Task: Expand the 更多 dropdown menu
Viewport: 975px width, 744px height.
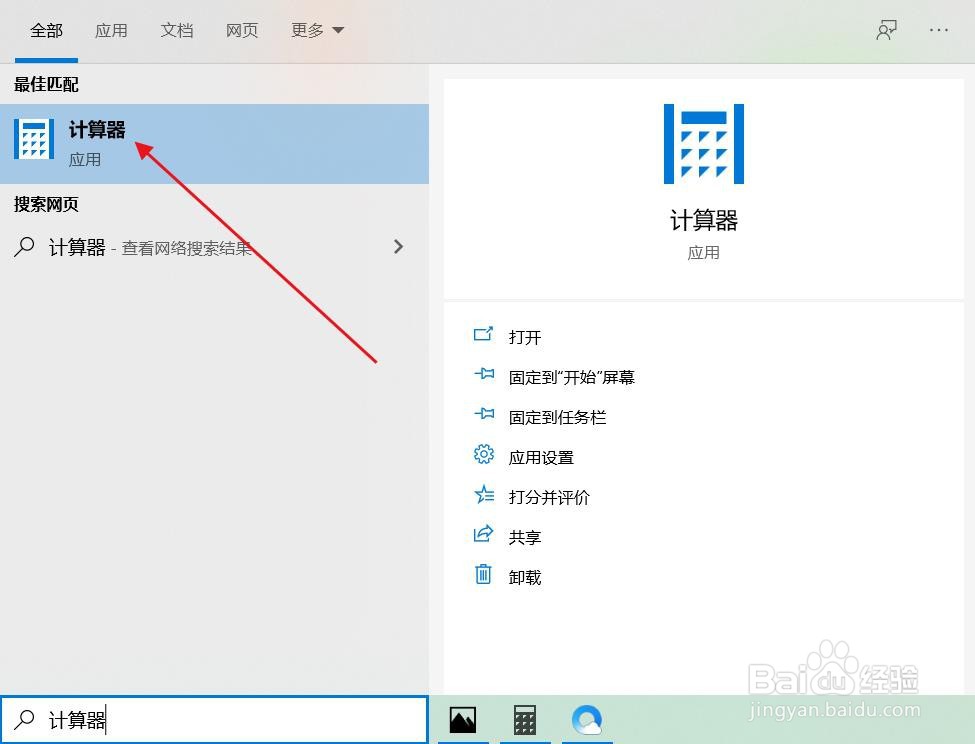Action: coord(316,30)
